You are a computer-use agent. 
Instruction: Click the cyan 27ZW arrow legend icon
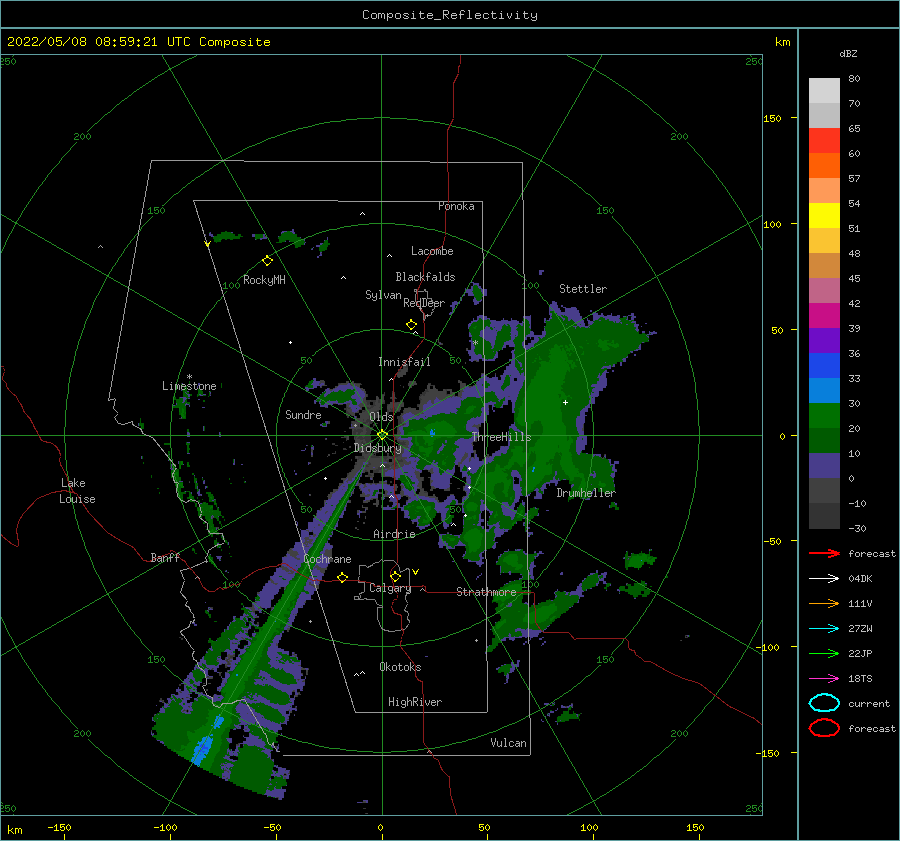coord(824,629)
